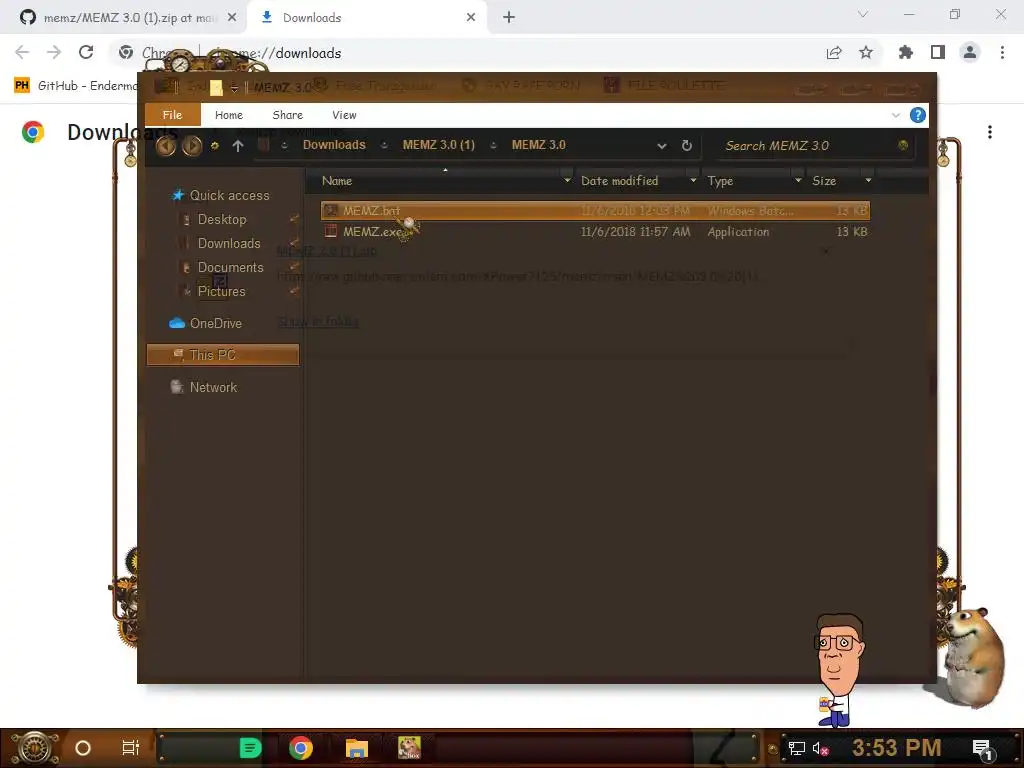Select MEMZ 3.0 (1) in the breadcrumb
The width and height of the screenshot is (1024, 768).
tap(438, 145)
